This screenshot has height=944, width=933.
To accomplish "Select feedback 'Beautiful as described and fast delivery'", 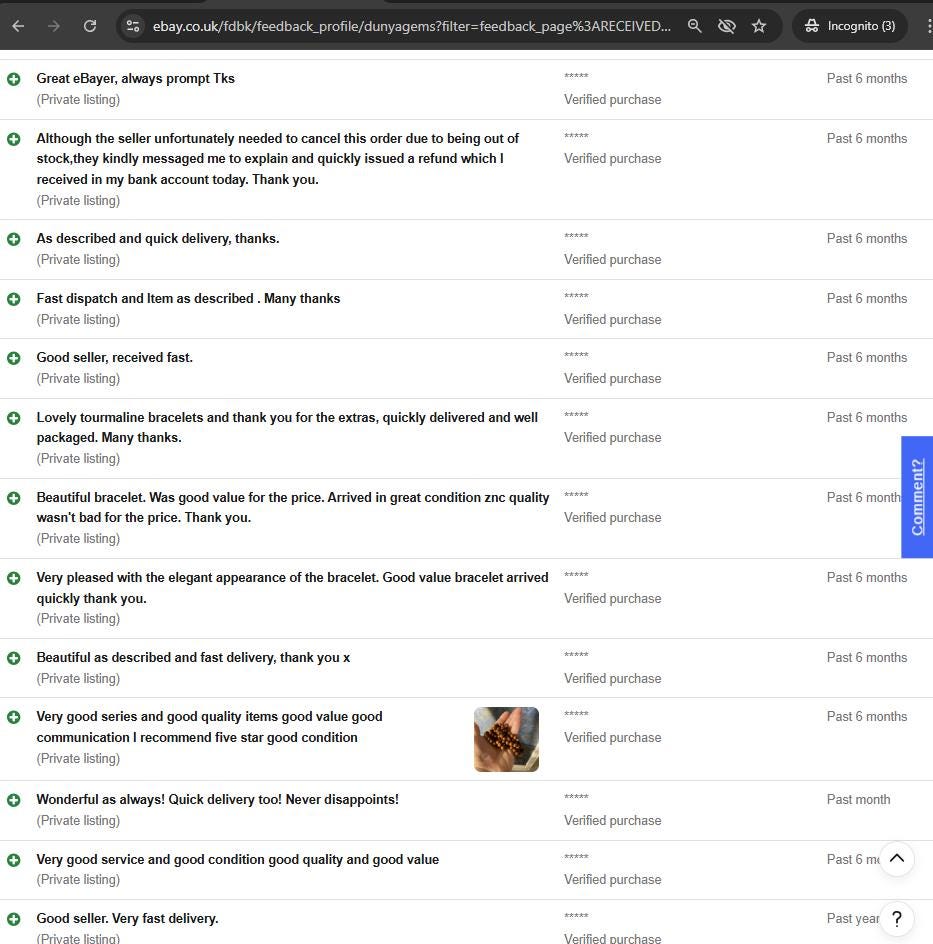I will click(x=193, y=657).
